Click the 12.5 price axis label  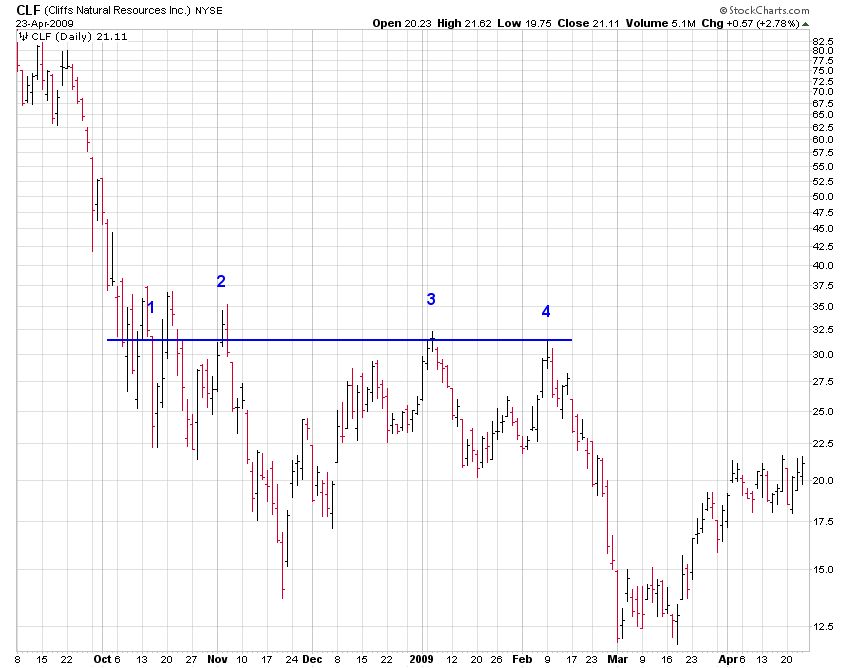pyautogui.click(x=822, y=626)
